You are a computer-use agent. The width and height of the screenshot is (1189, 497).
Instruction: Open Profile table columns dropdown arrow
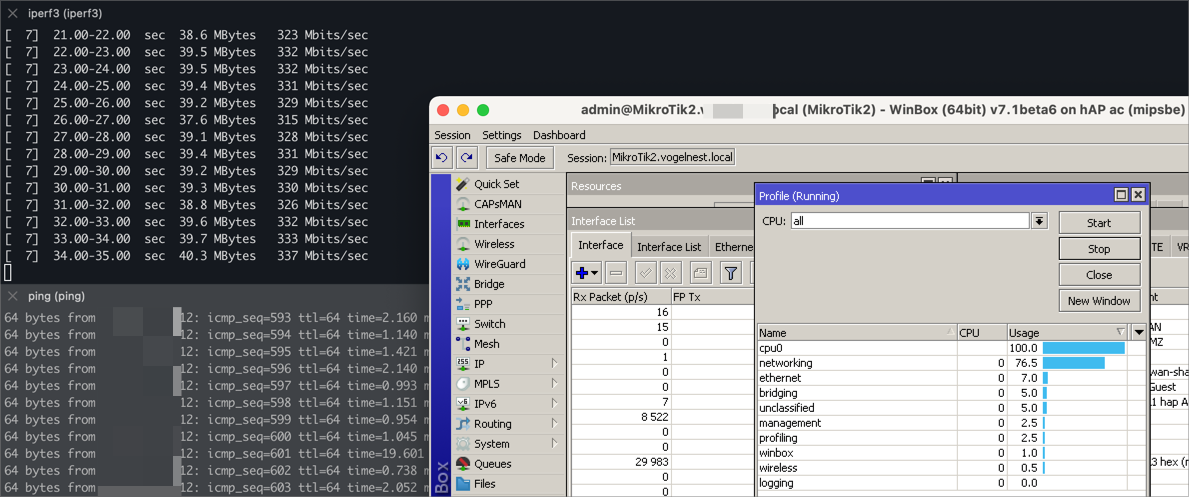[x=1138, y=332]
